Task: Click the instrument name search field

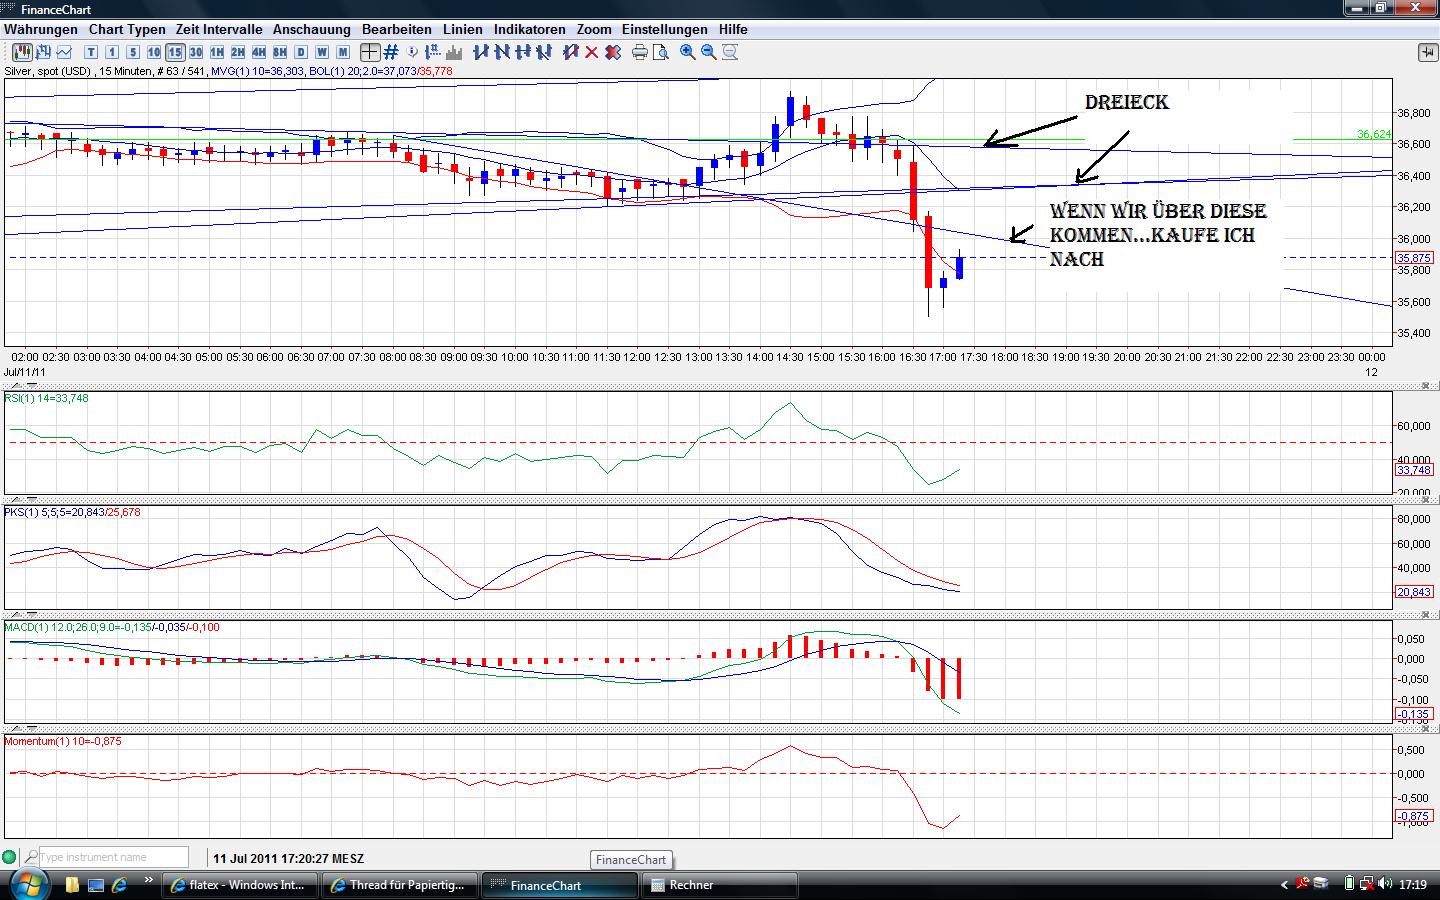Action: click(x=113, y=857)
